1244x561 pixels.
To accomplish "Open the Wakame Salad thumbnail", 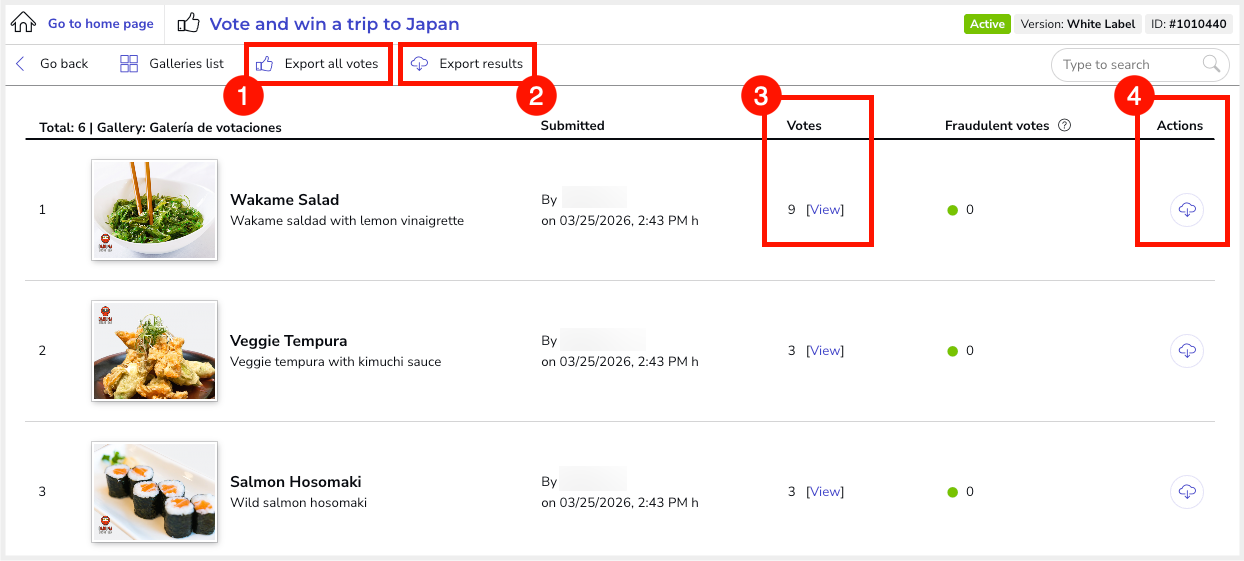I will point(154,210).
